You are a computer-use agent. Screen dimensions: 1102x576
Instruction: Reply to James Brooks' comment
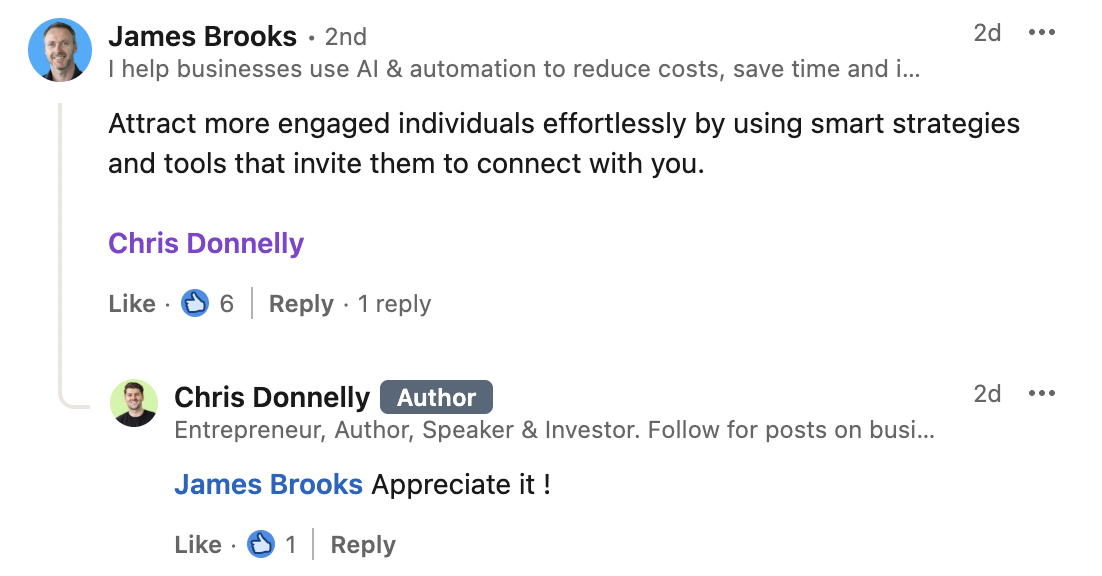point(300,303)
